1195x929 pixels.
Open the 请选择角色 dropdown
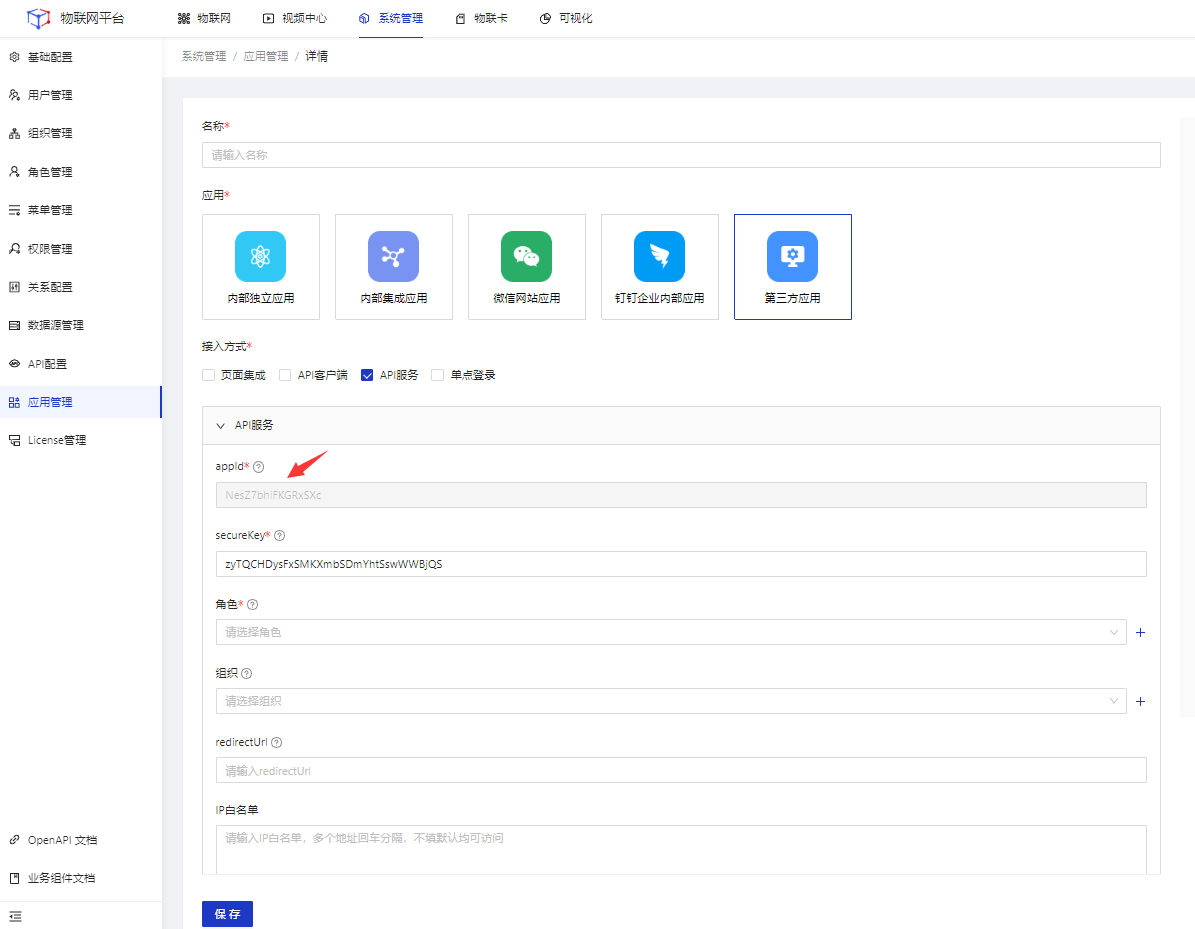[670, 633]
